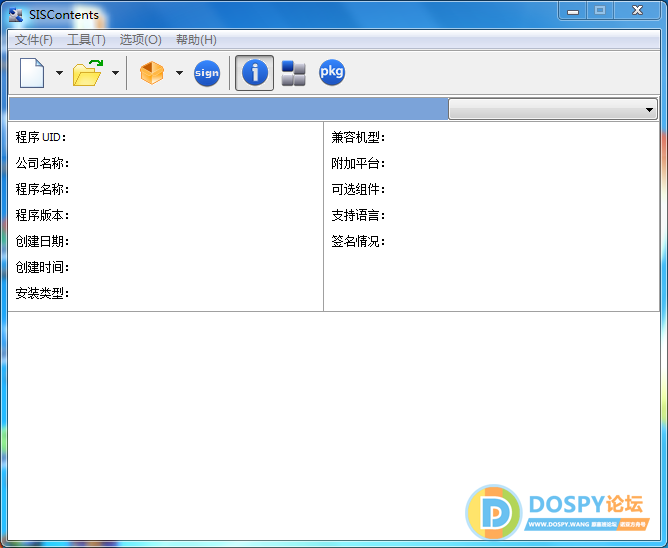This screenshot has height=548, width=668.
Task: Click the 创建日期: label
Action: pos(42,241)
